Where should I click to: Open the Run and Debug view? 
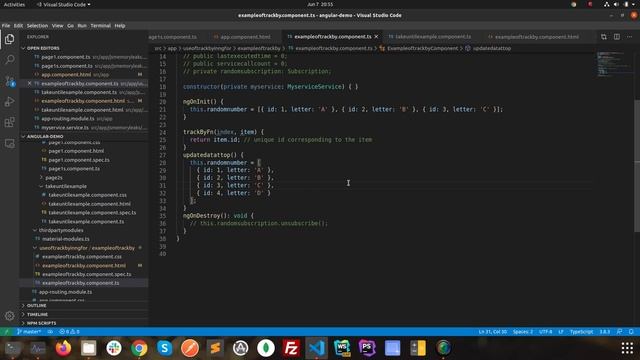pos(9,101)
